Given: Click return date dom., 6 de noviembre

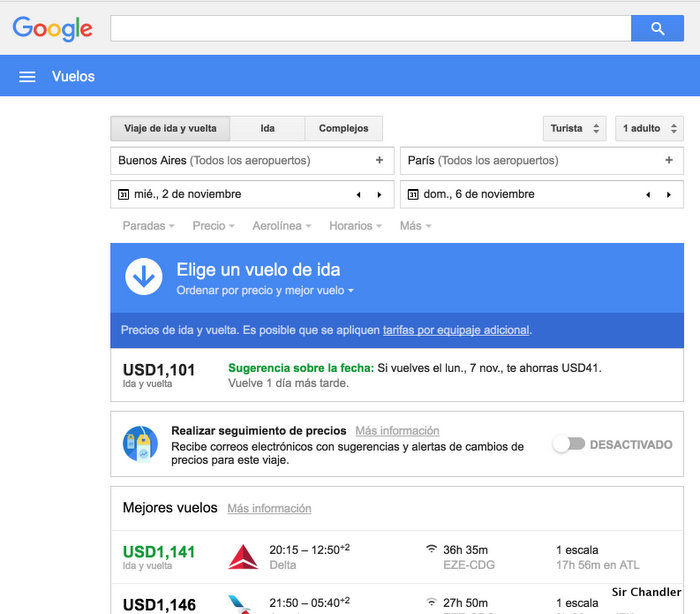Looking at the screenshot, I should tap(479, 194).
